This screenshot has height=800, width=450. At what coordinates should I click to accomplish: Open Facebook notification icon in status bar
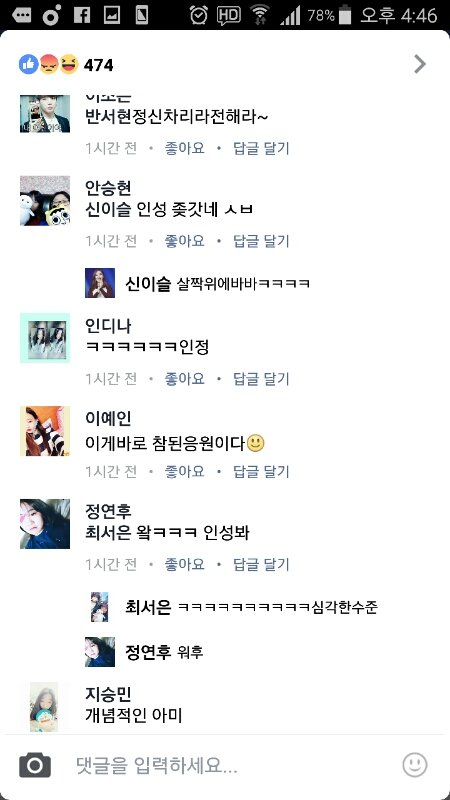tap(82, 15)
